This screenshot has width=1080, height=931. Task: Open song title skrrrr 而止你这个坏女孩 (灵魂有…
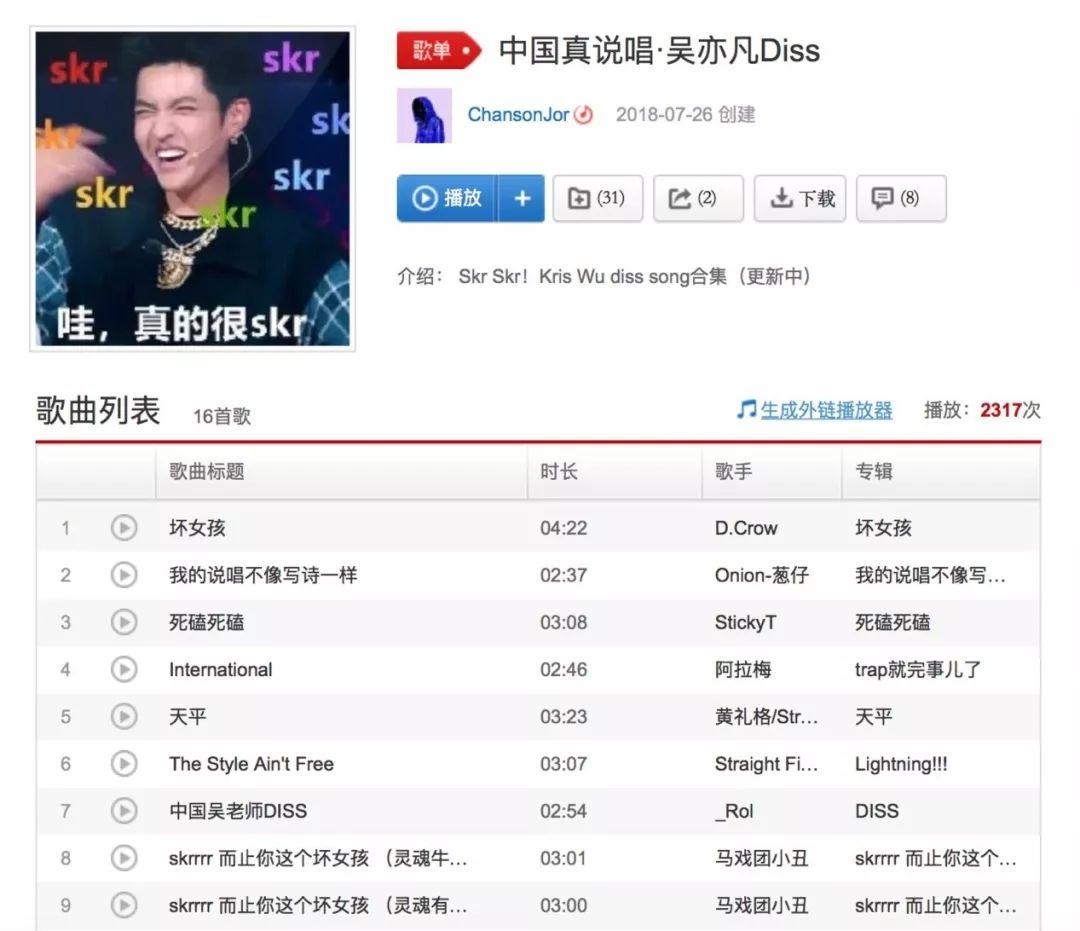pos(318,905)
